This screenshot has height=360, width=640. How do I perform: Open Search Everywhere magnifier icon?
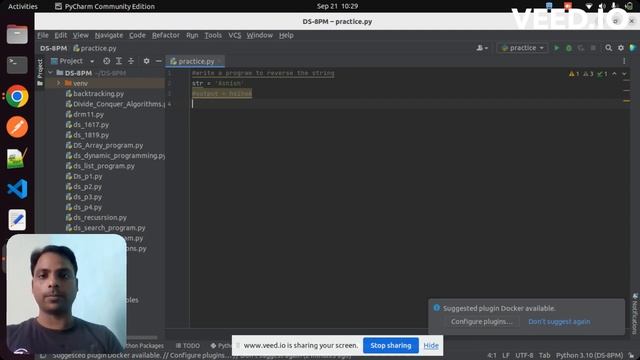click(x=608, y=48)
